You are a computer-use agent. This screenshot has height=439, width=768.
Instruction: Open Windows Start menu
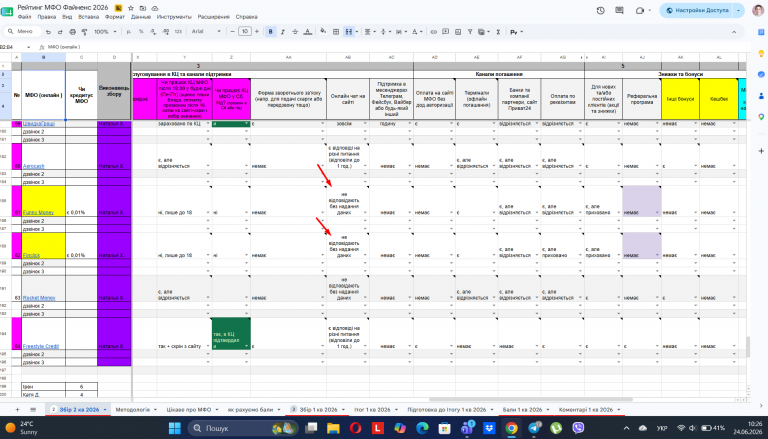click(175, 428)
